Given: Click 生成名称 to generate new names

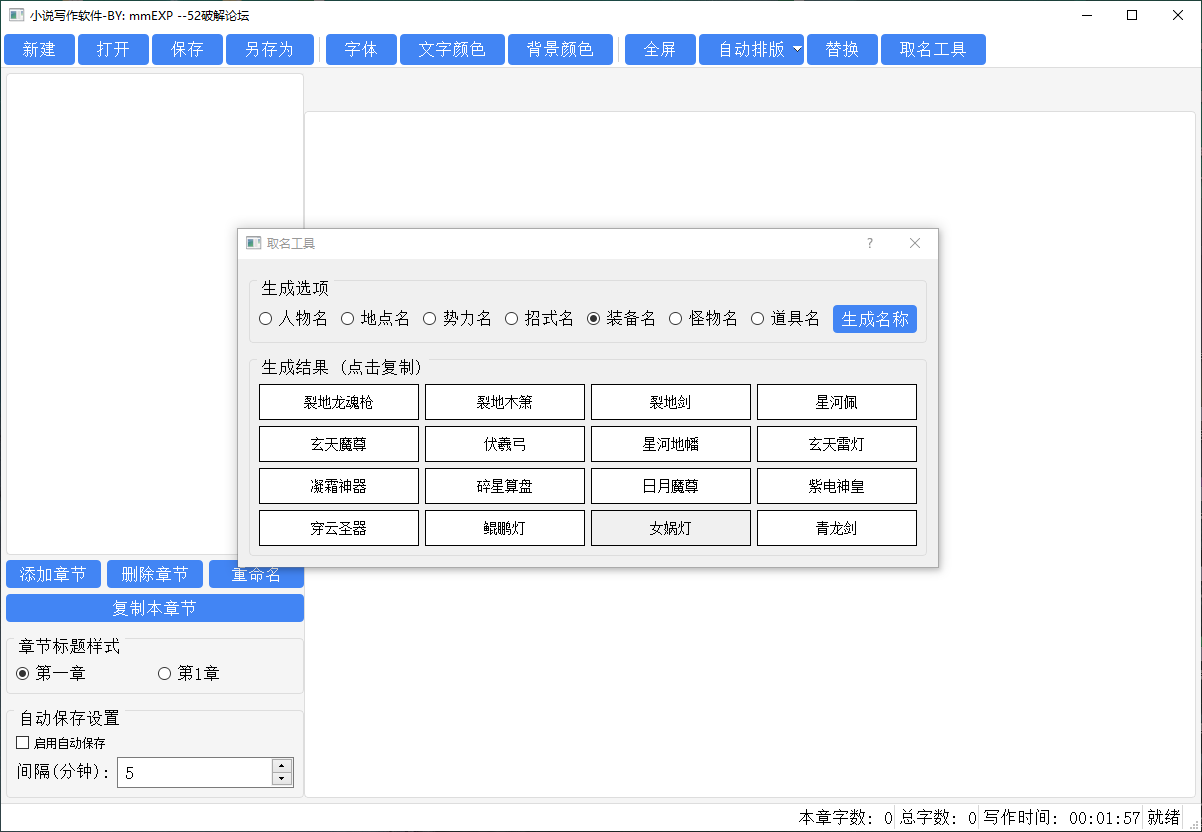Looking at the screenshot, I should tap(874, 318).
